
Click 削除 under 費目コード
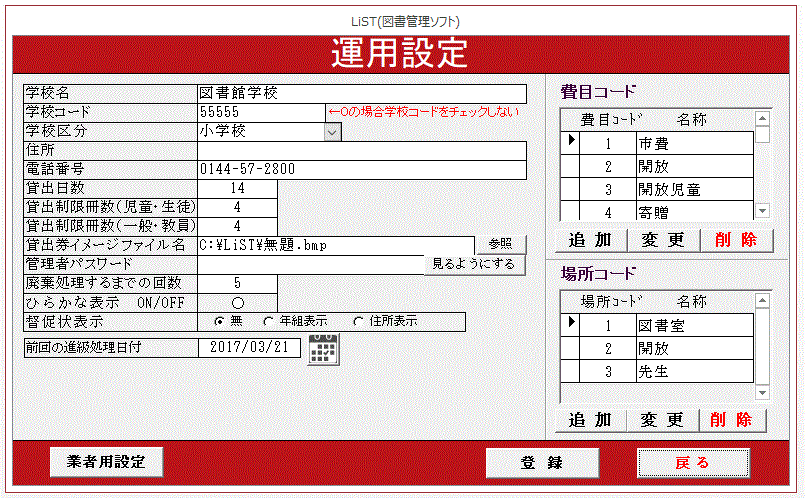click(x=736, y=240)
